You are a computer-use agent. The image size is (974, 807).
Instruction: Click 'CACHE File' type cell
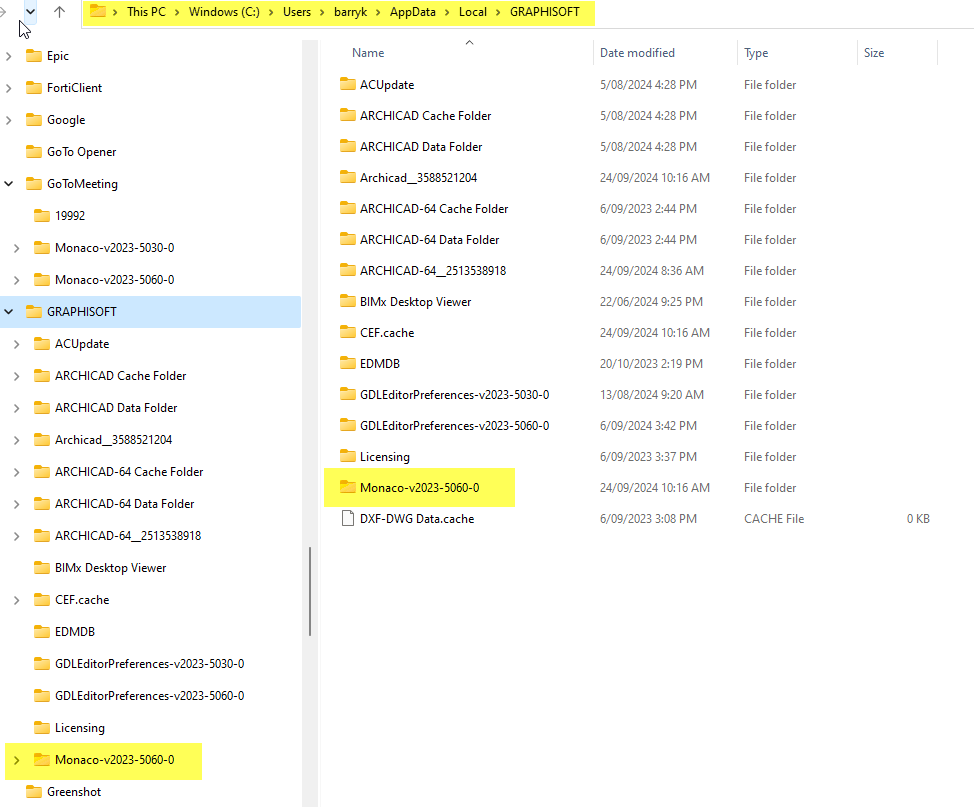click(774, 519)
